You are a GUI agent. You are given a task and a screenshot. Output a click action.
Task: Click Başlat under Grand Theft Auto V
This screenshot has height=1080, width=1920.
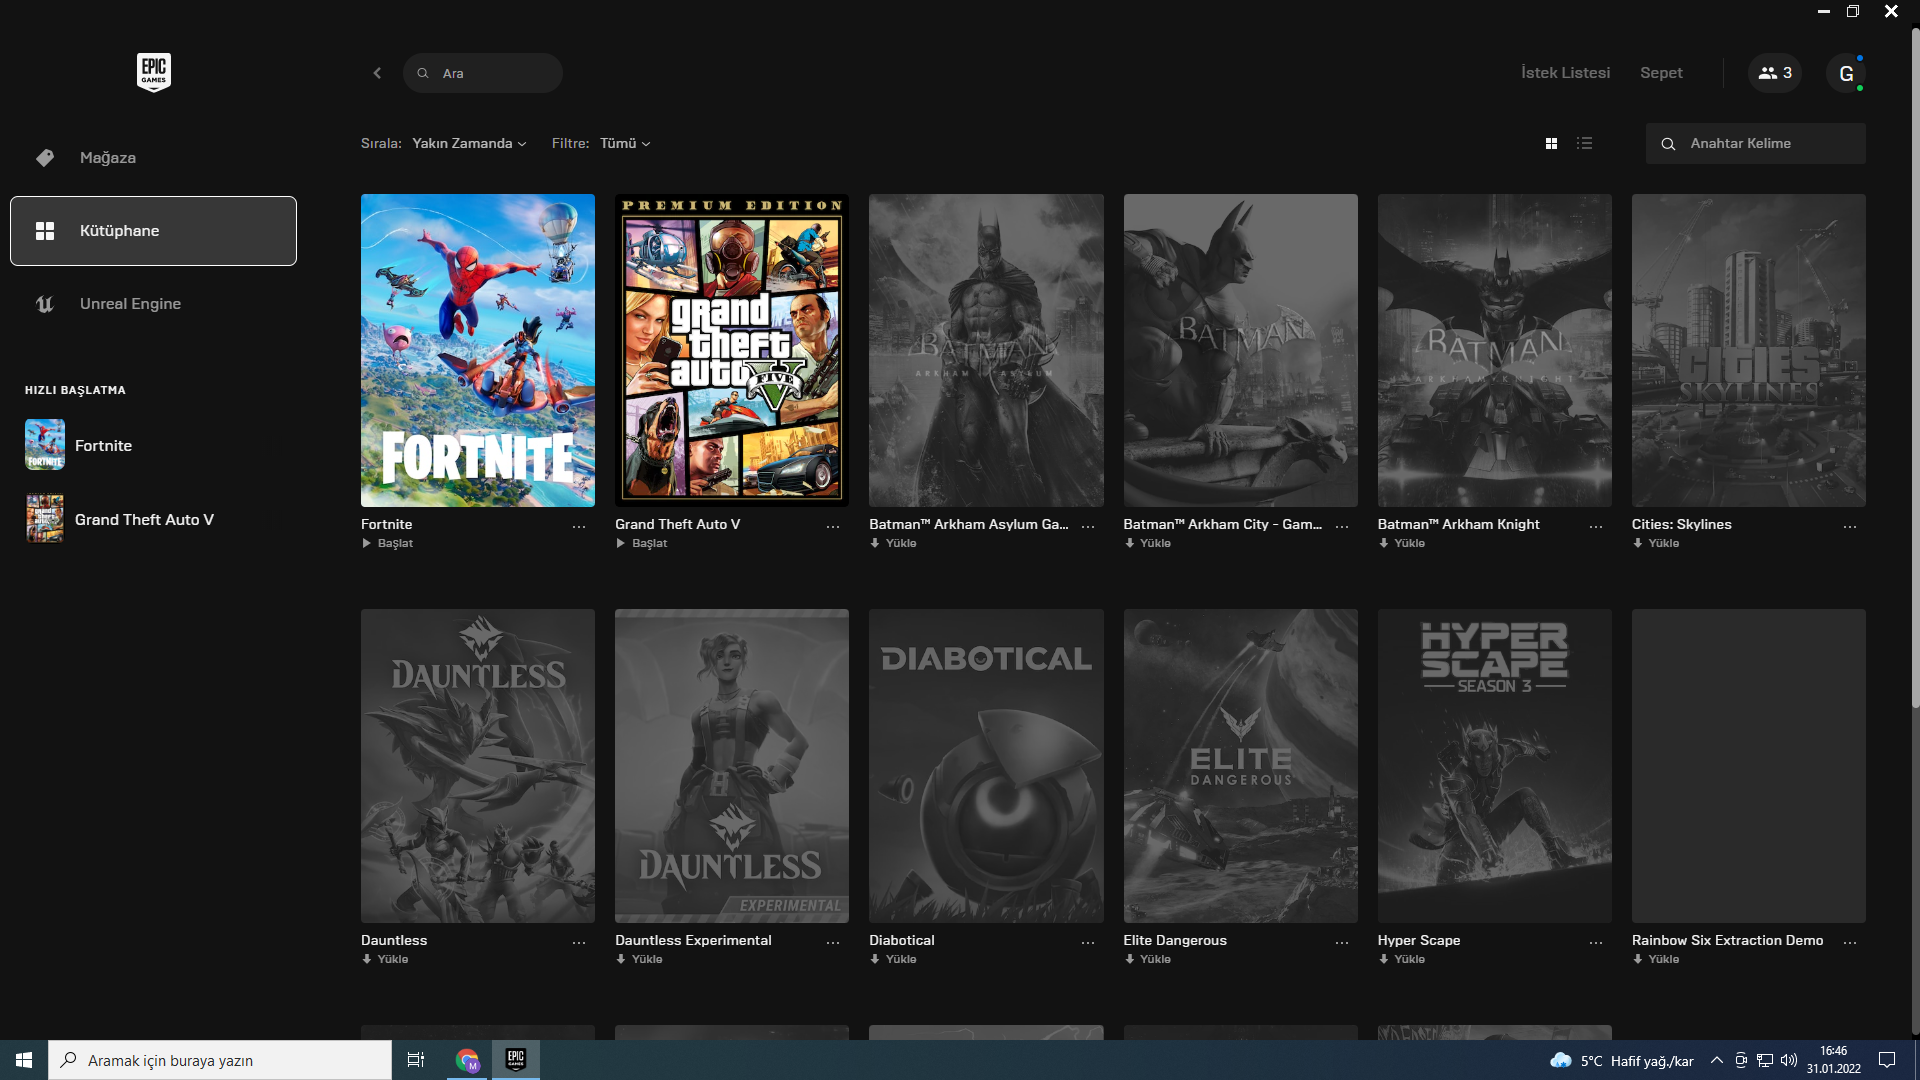click(x=641, y=543)
